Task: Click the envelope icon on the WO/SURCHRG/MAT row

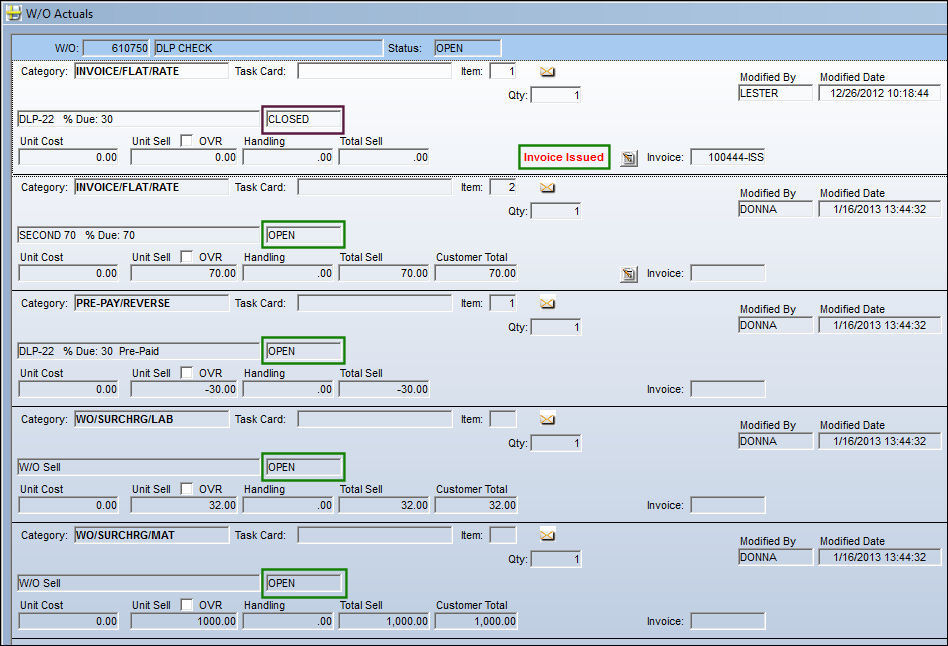Action: [x=547, y=536]
